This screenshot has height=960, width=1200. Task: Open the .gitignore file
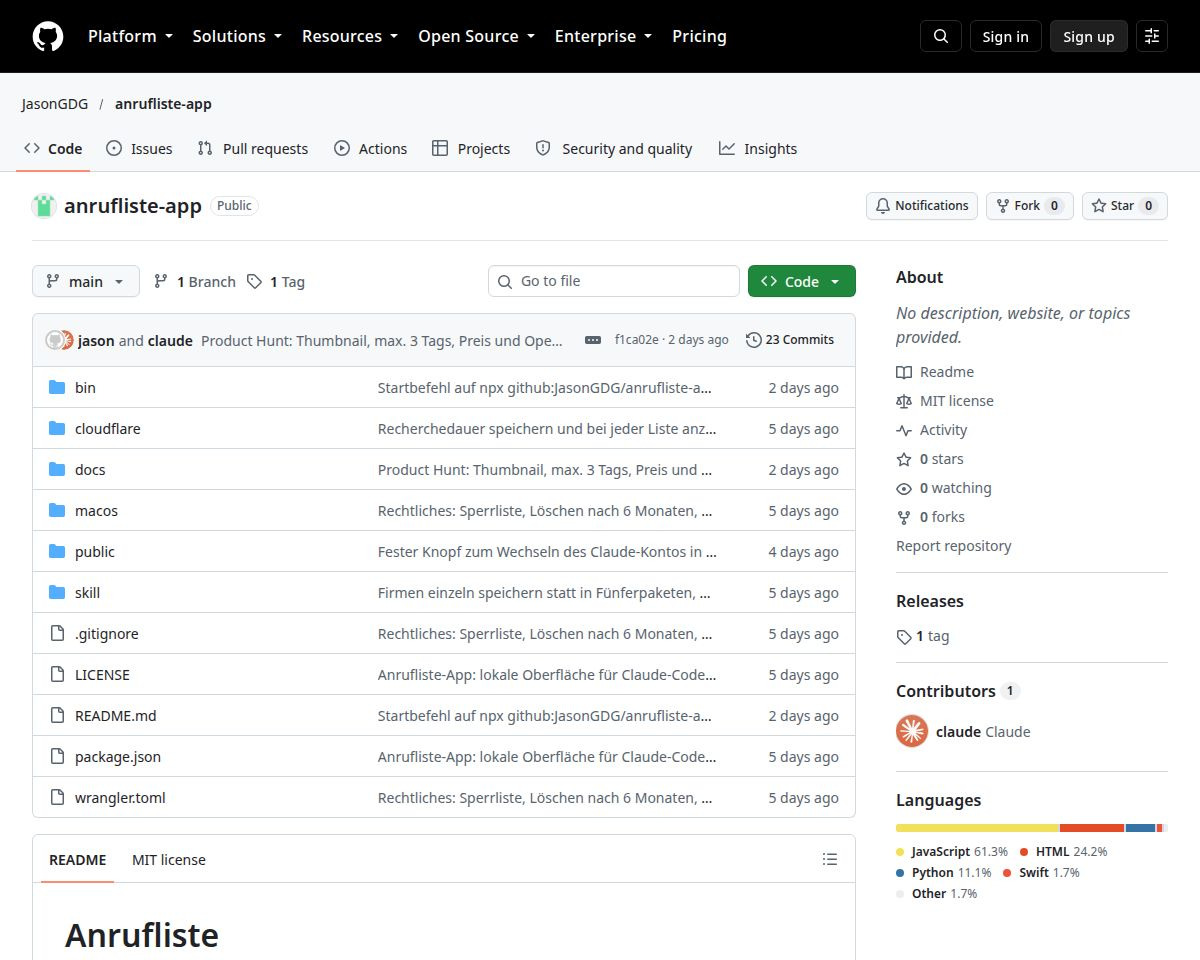tap(107, 634)
